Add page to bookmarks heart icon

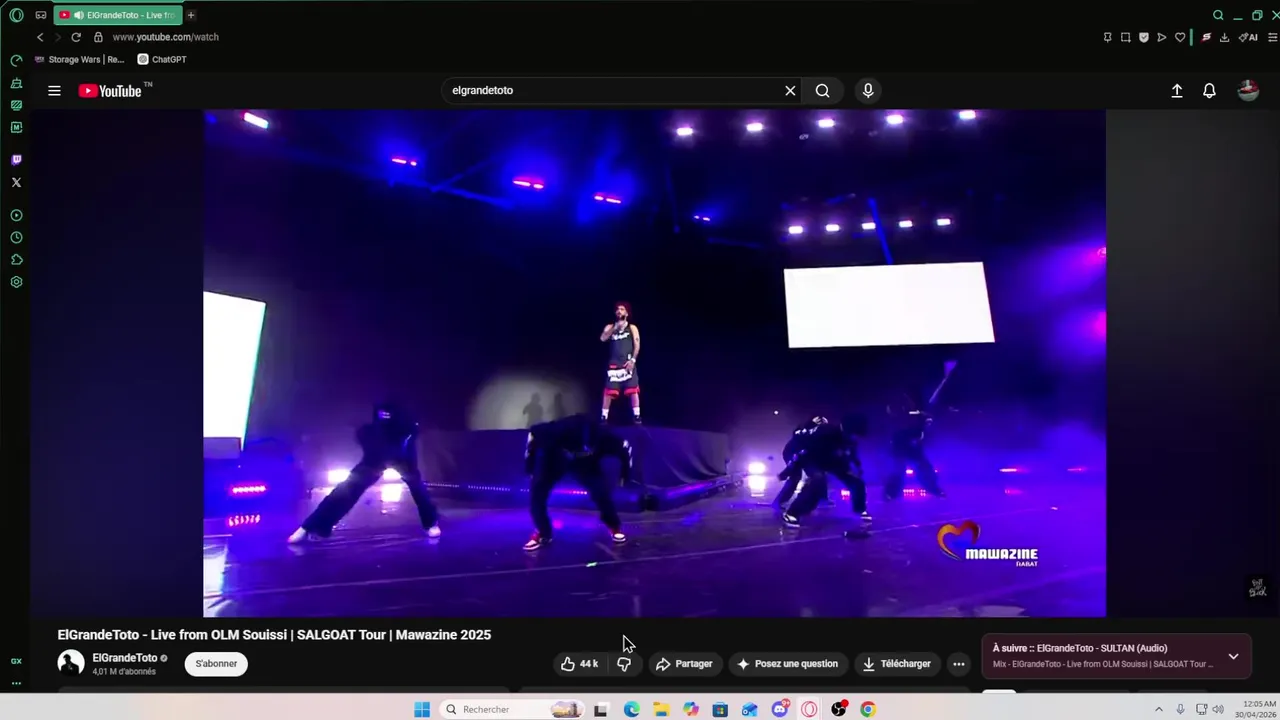pyautogui.click(x=1180, y=37)
